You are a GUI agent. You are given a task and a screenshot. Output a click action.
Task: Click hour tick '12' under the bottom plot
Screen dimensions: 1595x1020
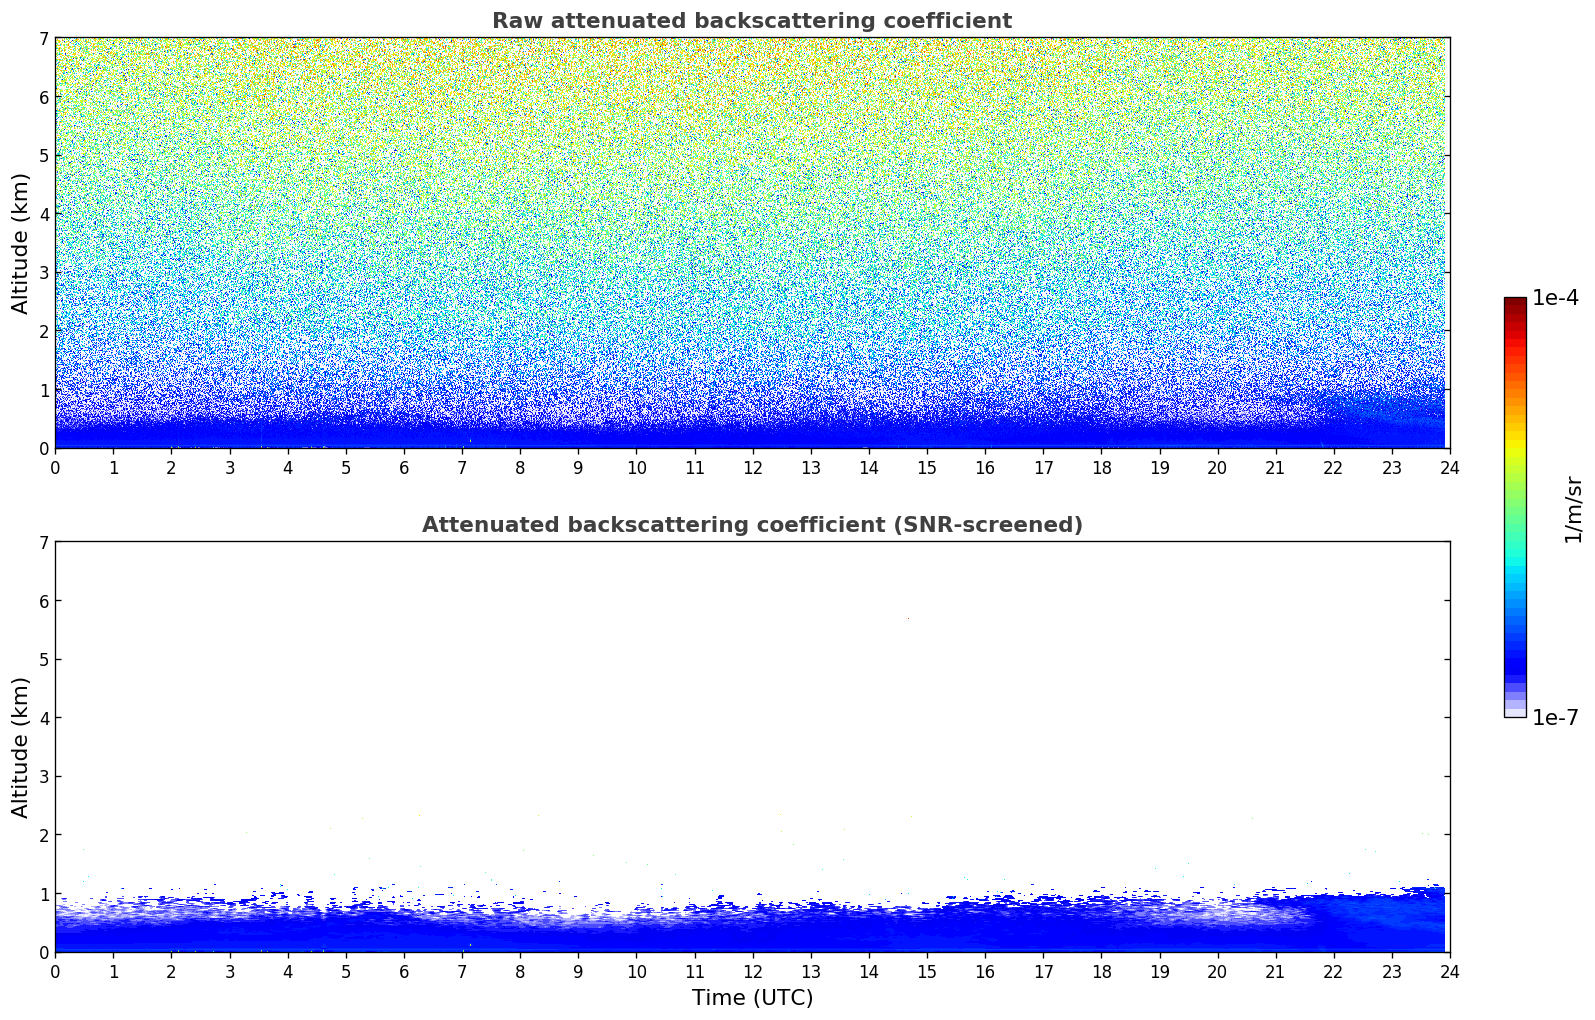pyautogui.click(x=752, y=971)
